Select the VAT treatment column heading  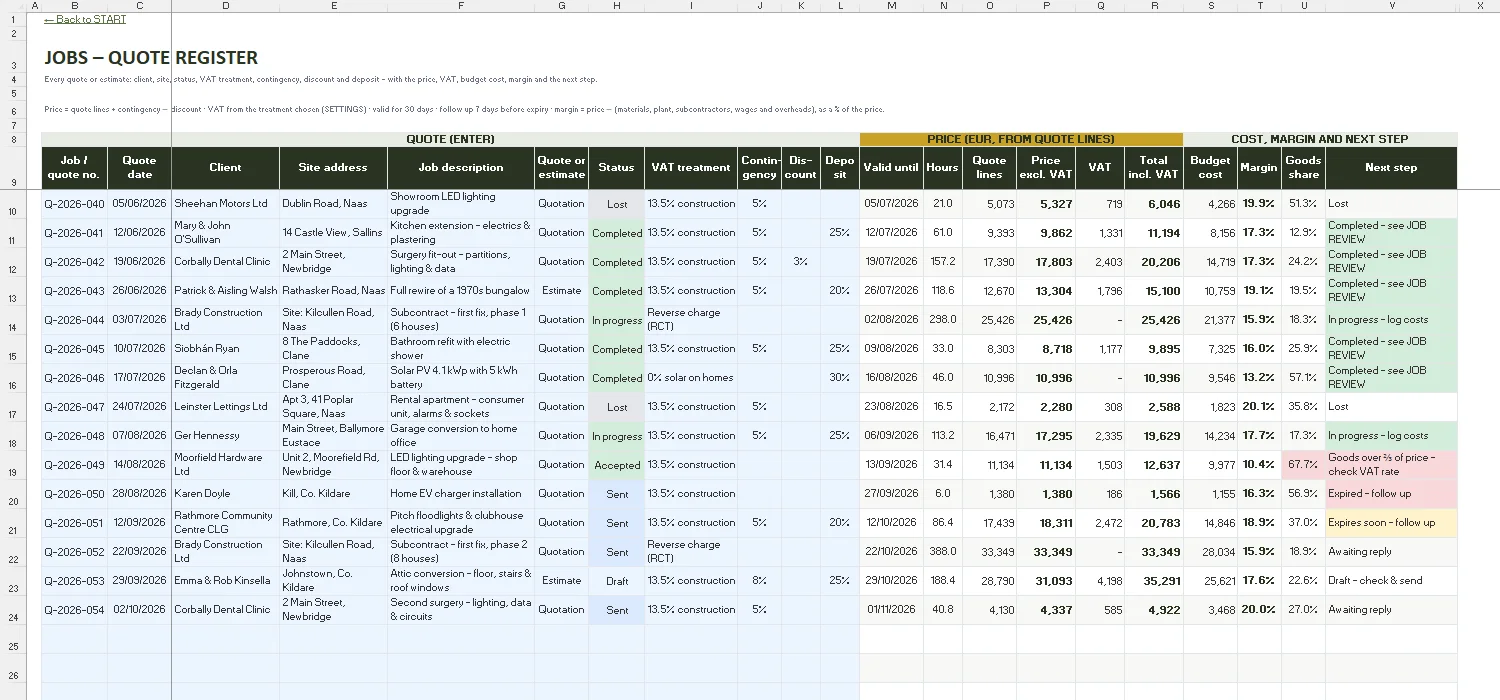[691, 168]
